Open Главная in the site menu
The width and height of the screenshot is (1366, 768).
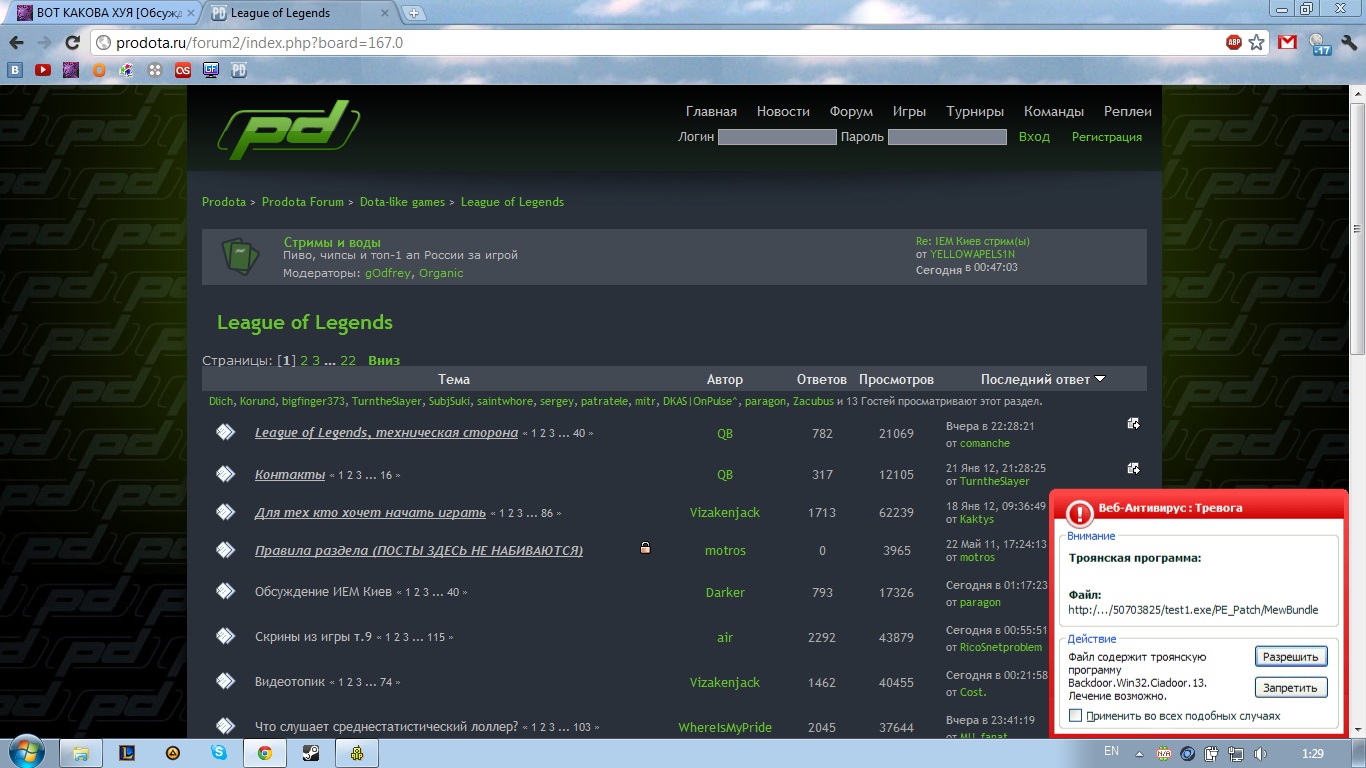click(x=711, y=112)
